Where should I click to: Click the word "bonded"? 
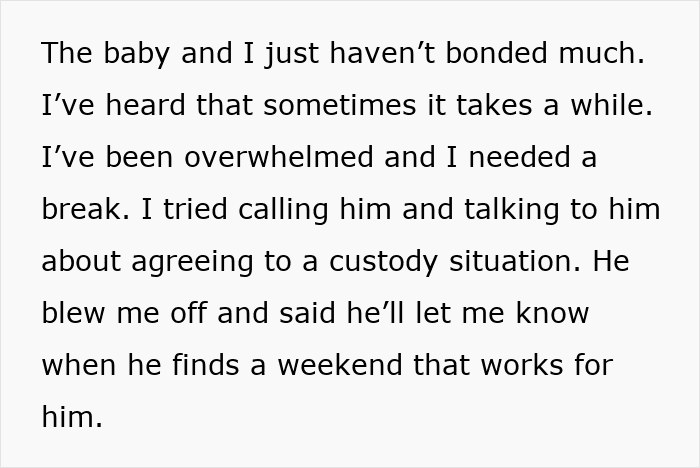pyautogui.click(x=496, y=53)
